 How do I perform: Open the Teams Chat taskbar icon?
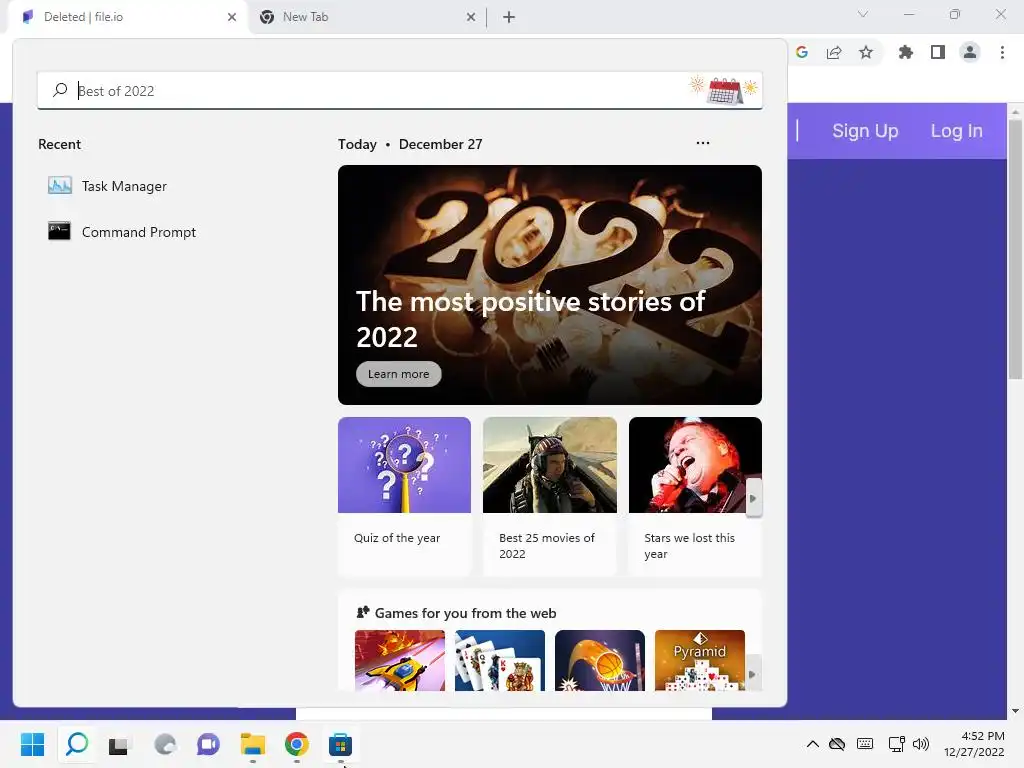208,744
